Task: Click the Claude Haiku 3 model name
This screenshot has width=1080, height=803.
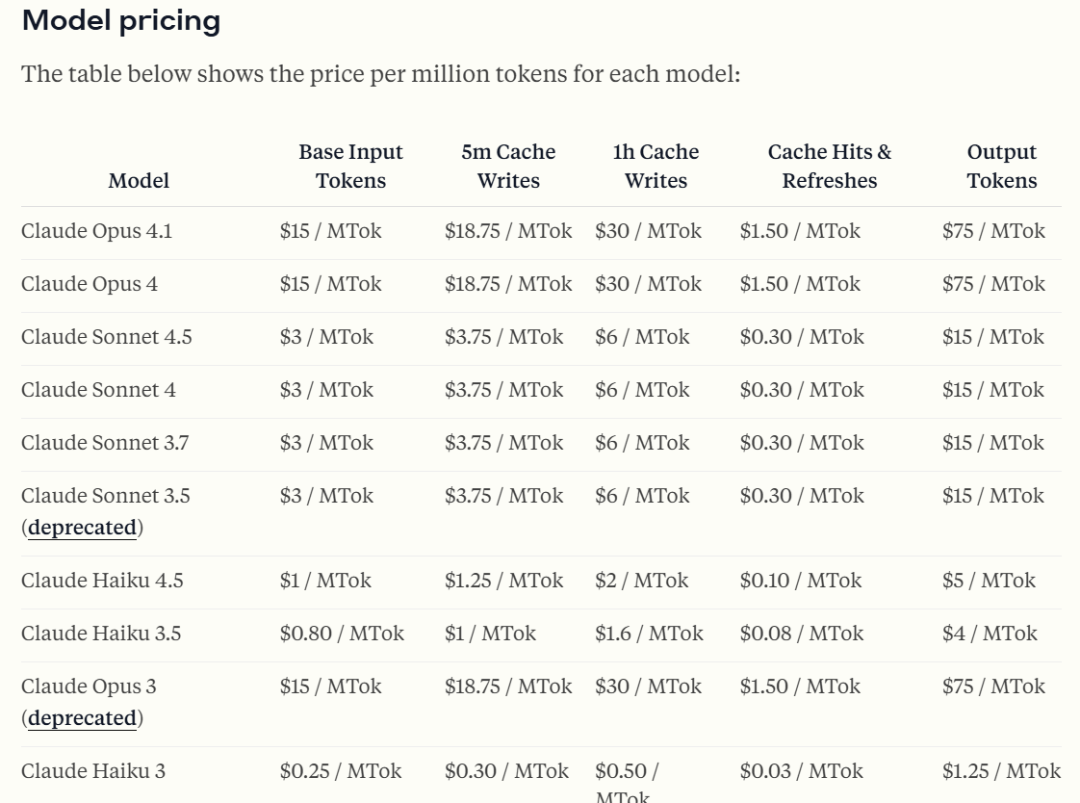Action: click(93, 771)
